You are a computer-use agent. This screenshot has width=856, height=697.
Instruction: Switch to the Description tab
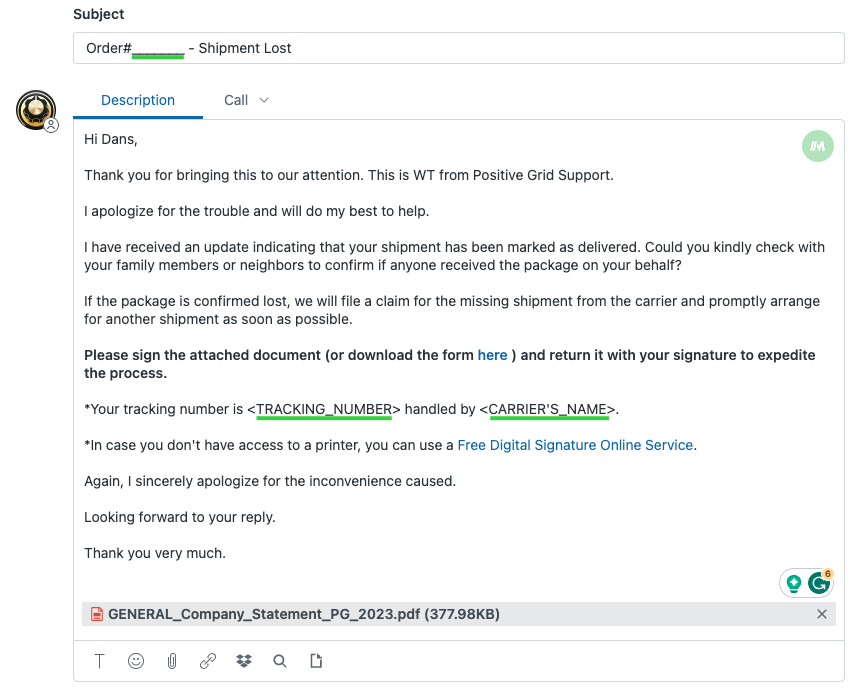(x=138, y=100)
